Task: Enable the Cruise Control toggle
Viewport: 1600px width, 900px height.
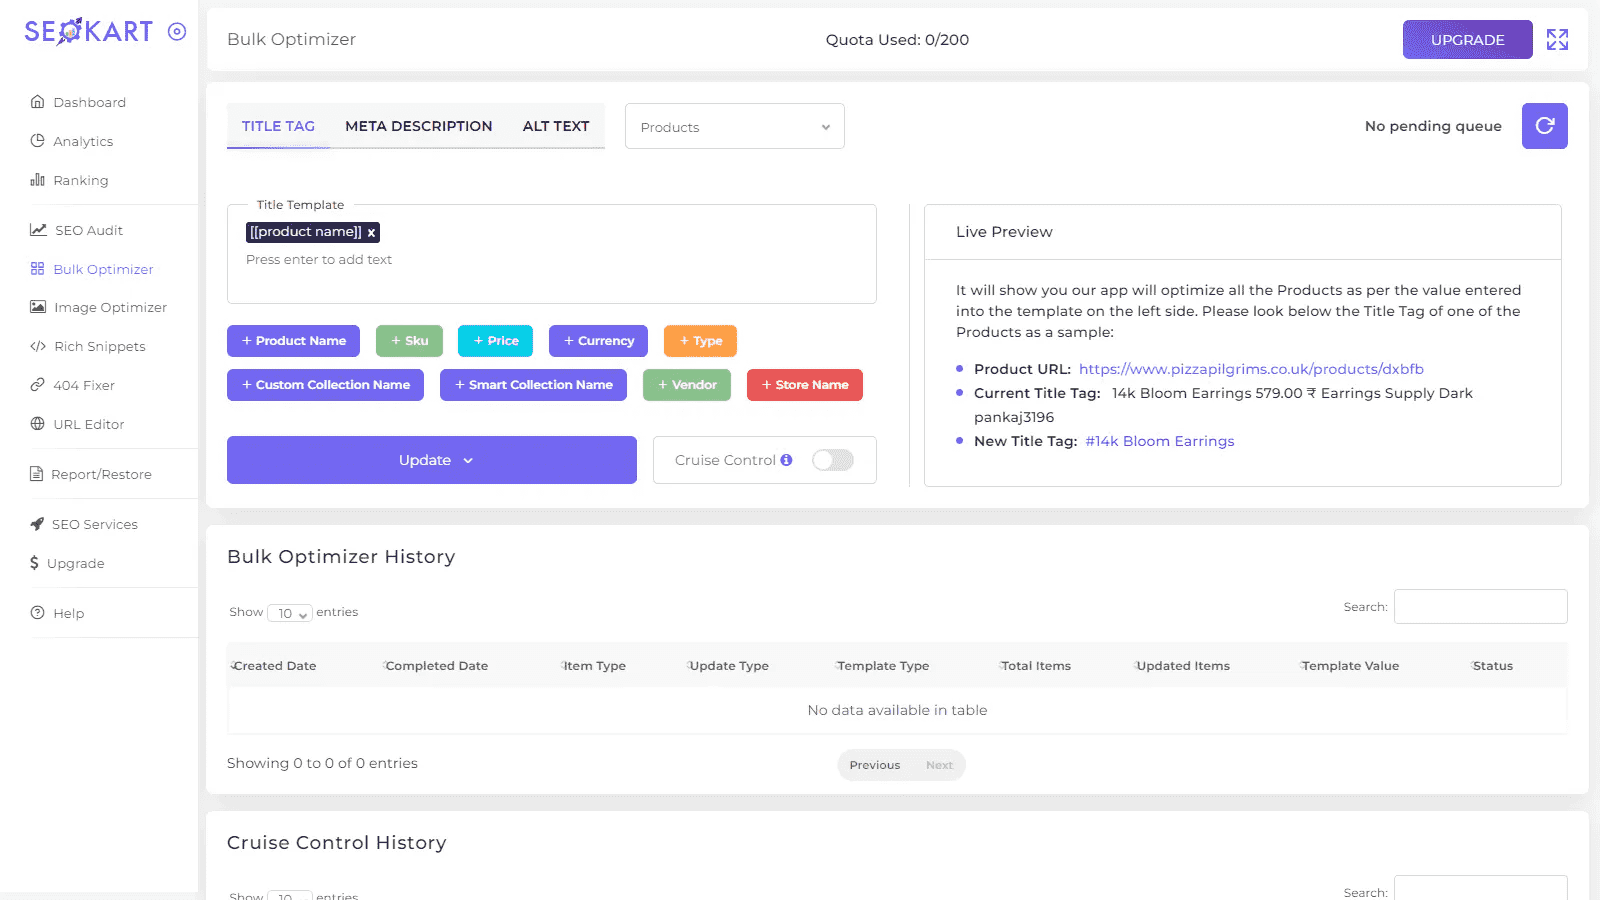Action: (832, 460)
